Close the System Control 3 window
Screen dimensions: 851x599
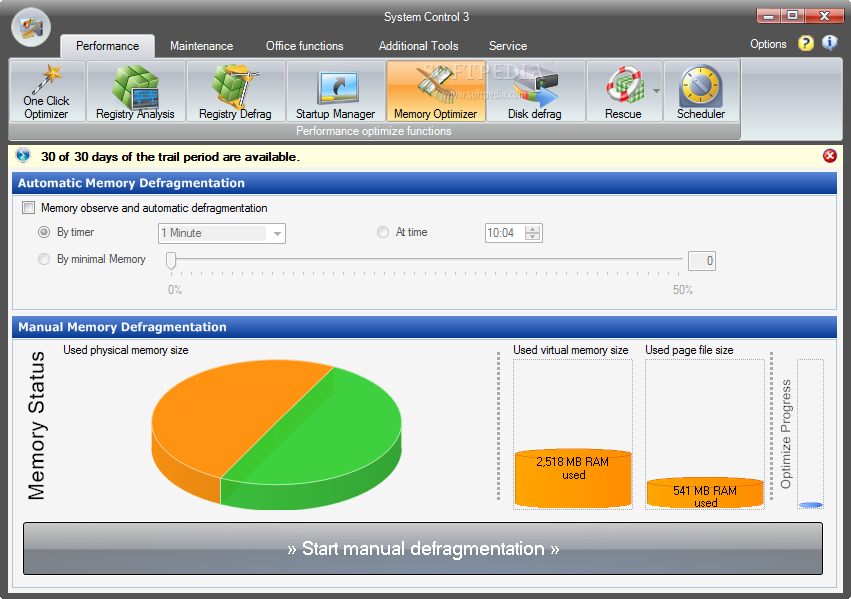tap(824, 15)
